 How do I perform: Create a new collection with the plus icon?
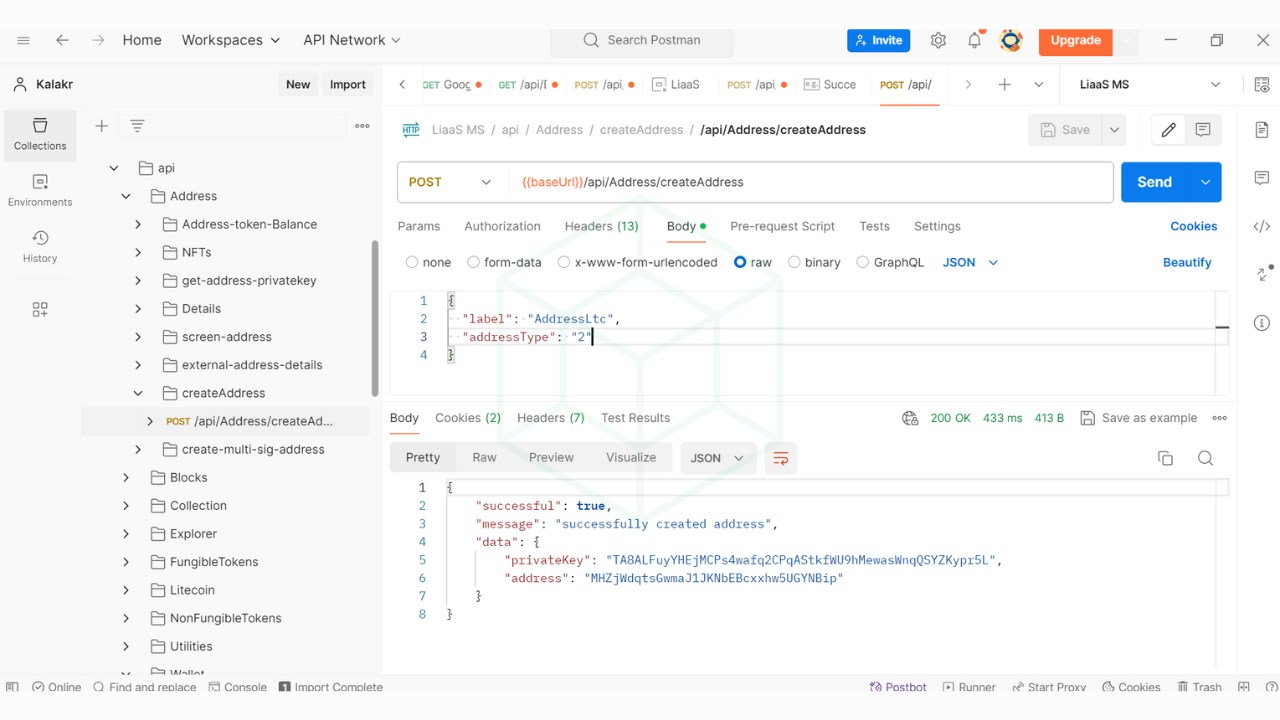coord(101,126)
